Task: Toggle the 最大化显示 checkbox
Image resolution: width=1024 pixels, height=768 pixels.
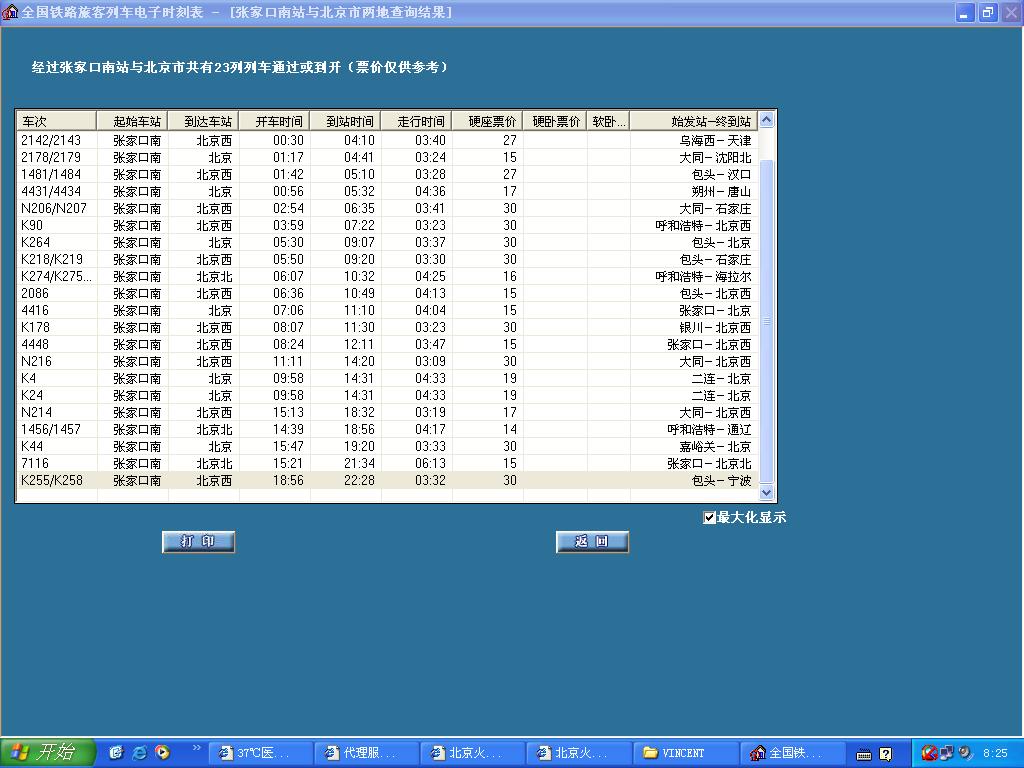Action: pos(709,518)
